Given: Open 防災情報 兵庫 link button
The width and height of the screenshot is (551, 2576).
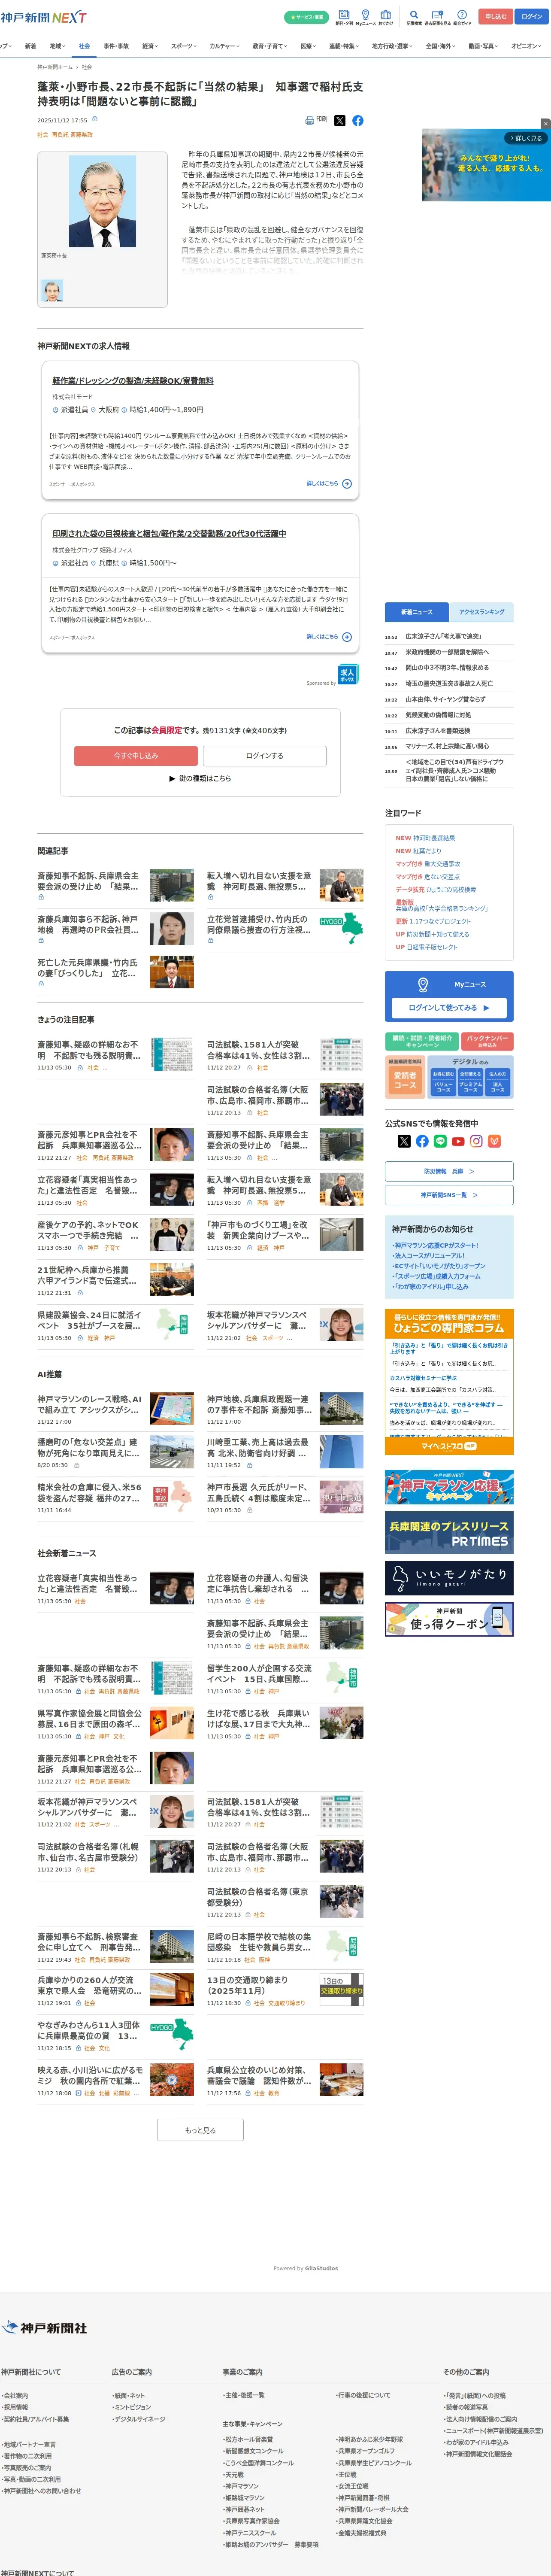Looking at the screenshot, I should pos(449,1171).
